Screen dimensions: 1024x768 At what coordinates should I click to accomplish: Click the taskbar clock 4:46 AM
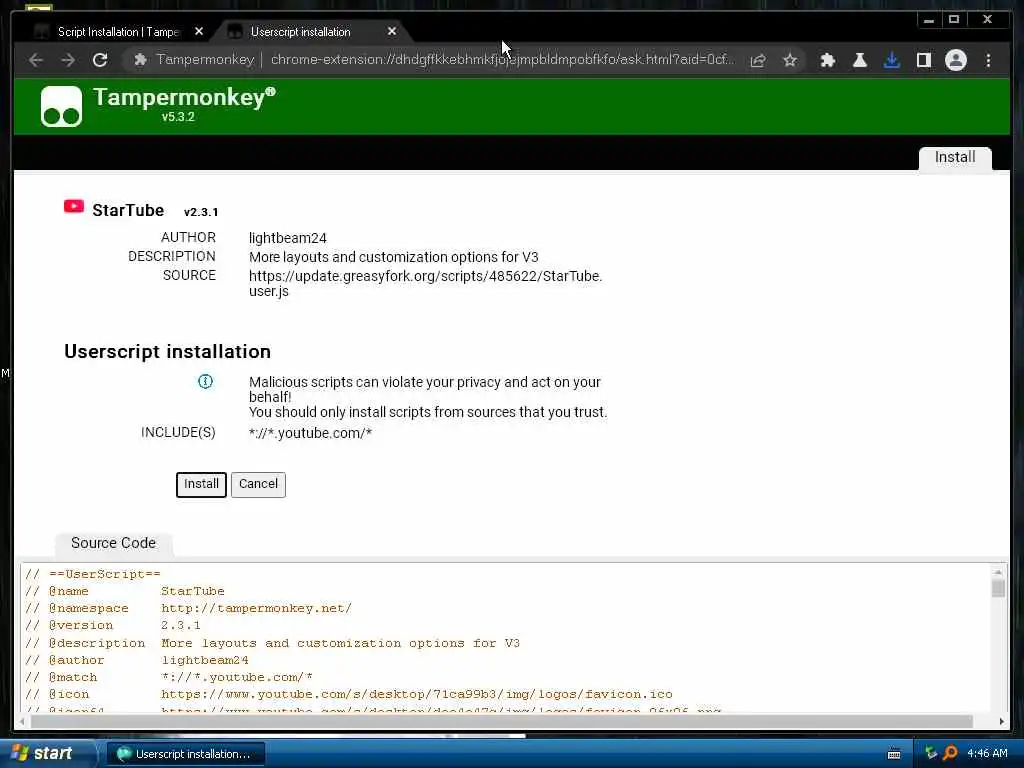coord(987,754)
